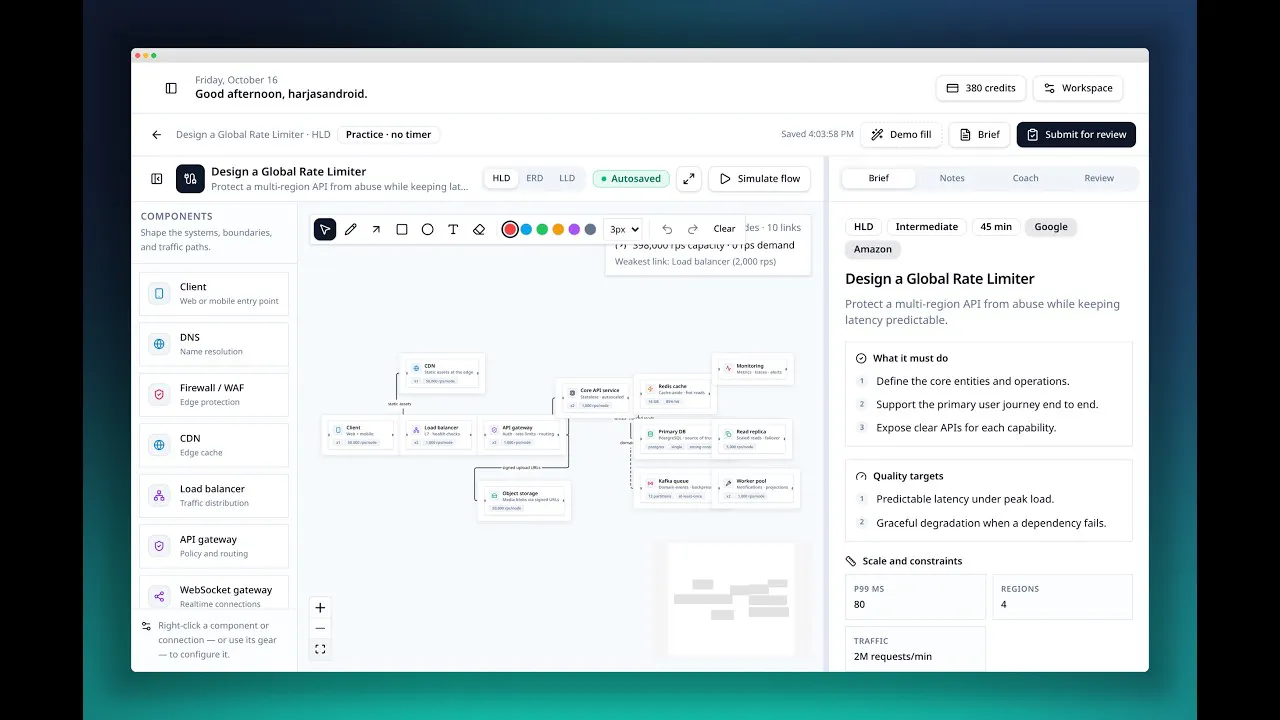Screen dimensions: 1280x720
Task: Zoom out on the canvas
Action: (x=320, y=628)
